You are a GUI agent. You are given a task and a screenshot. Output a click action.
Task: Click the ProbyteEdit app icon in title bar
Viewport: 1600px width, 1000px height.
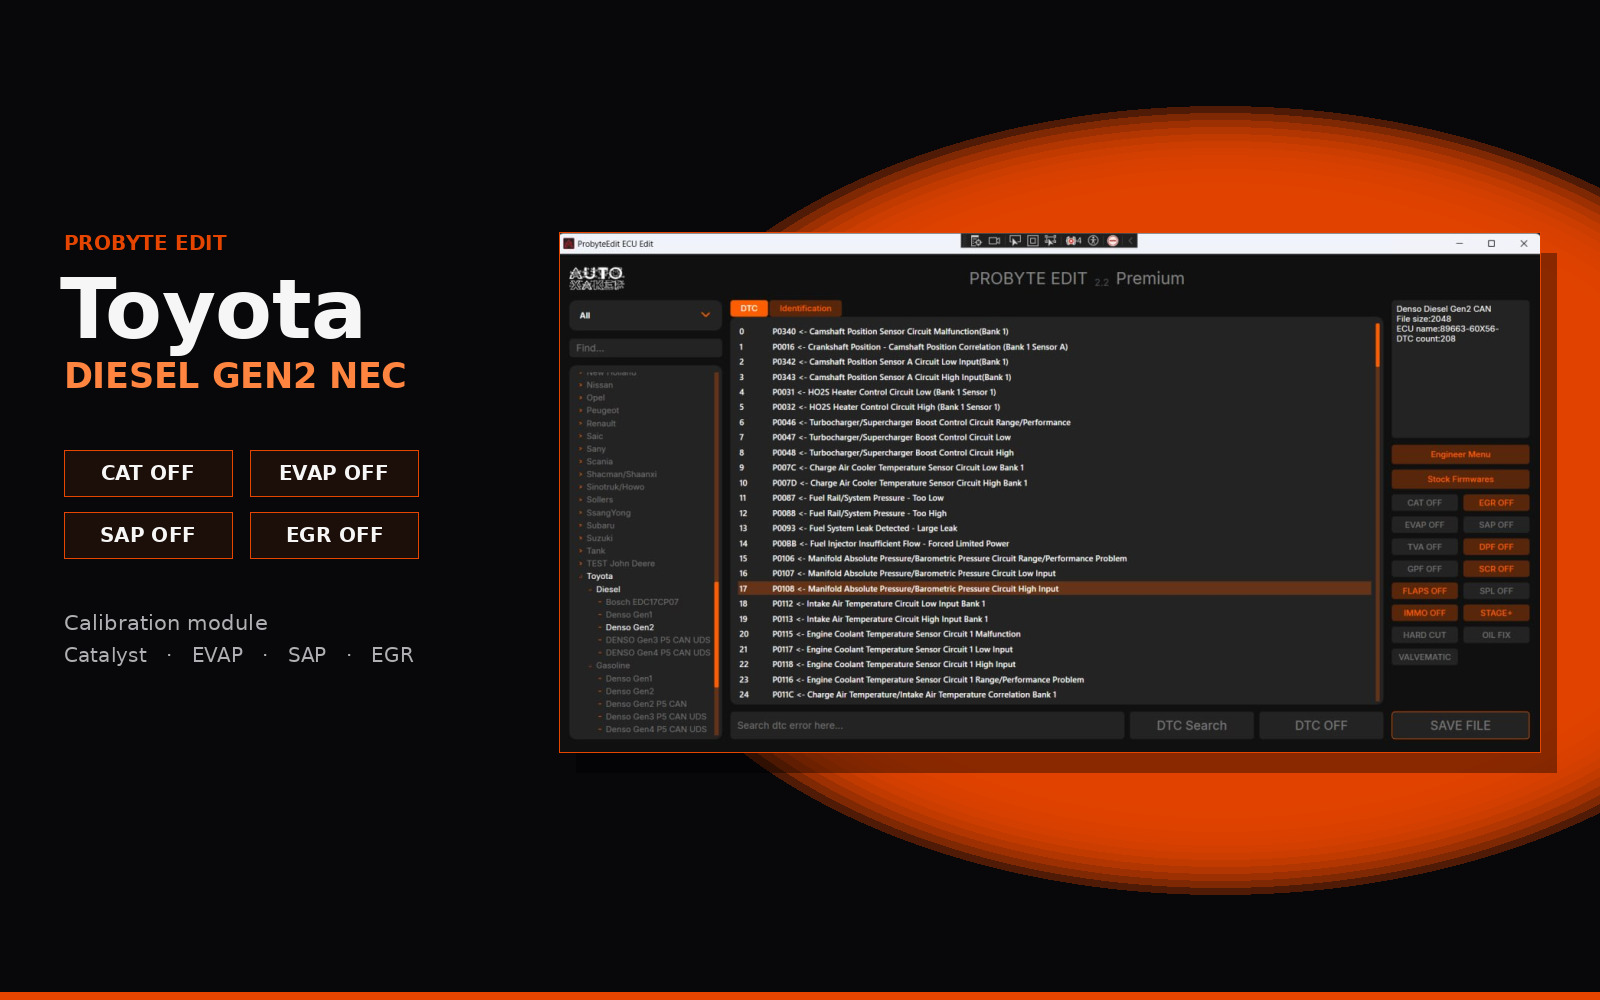(569, 244)
